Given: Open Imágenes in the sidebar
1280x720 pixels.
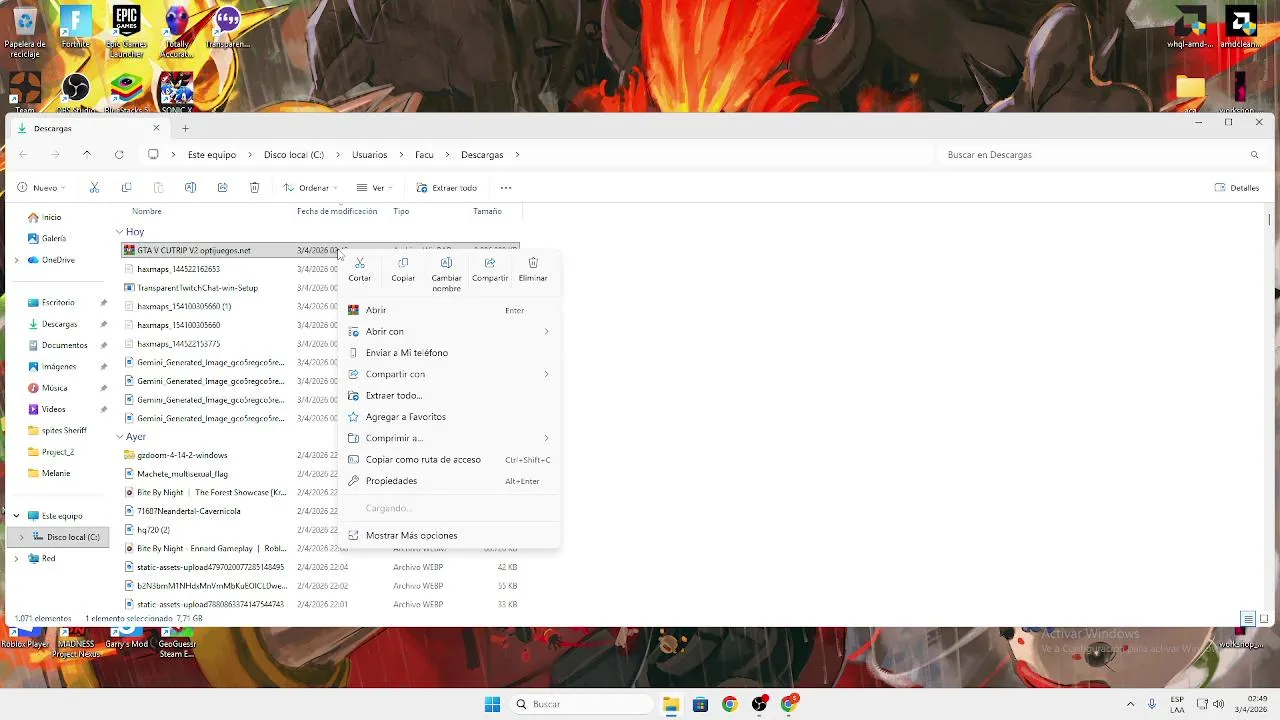Looking at the screenshot, I should 58,367.
